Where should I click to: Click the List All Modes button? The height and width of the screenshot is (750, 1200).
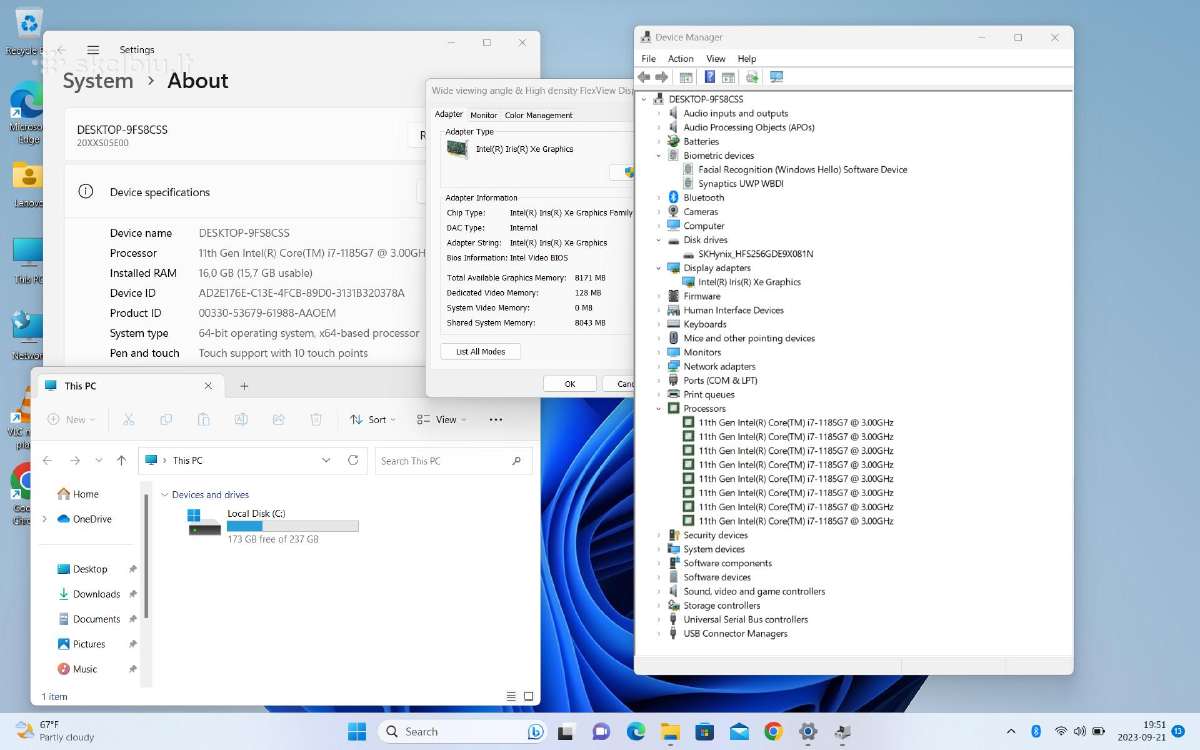click(x=481, y=352)
